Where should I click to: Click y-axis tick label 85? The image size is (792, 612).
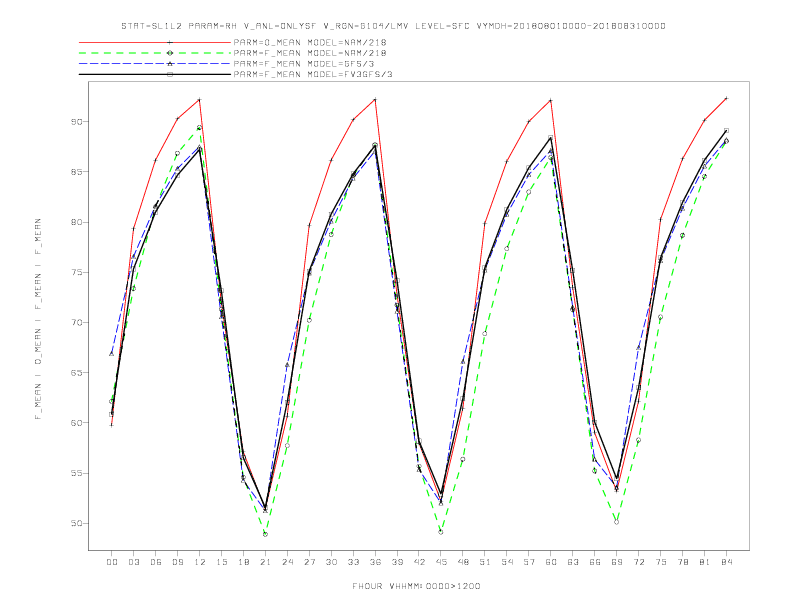click(76, 172)
